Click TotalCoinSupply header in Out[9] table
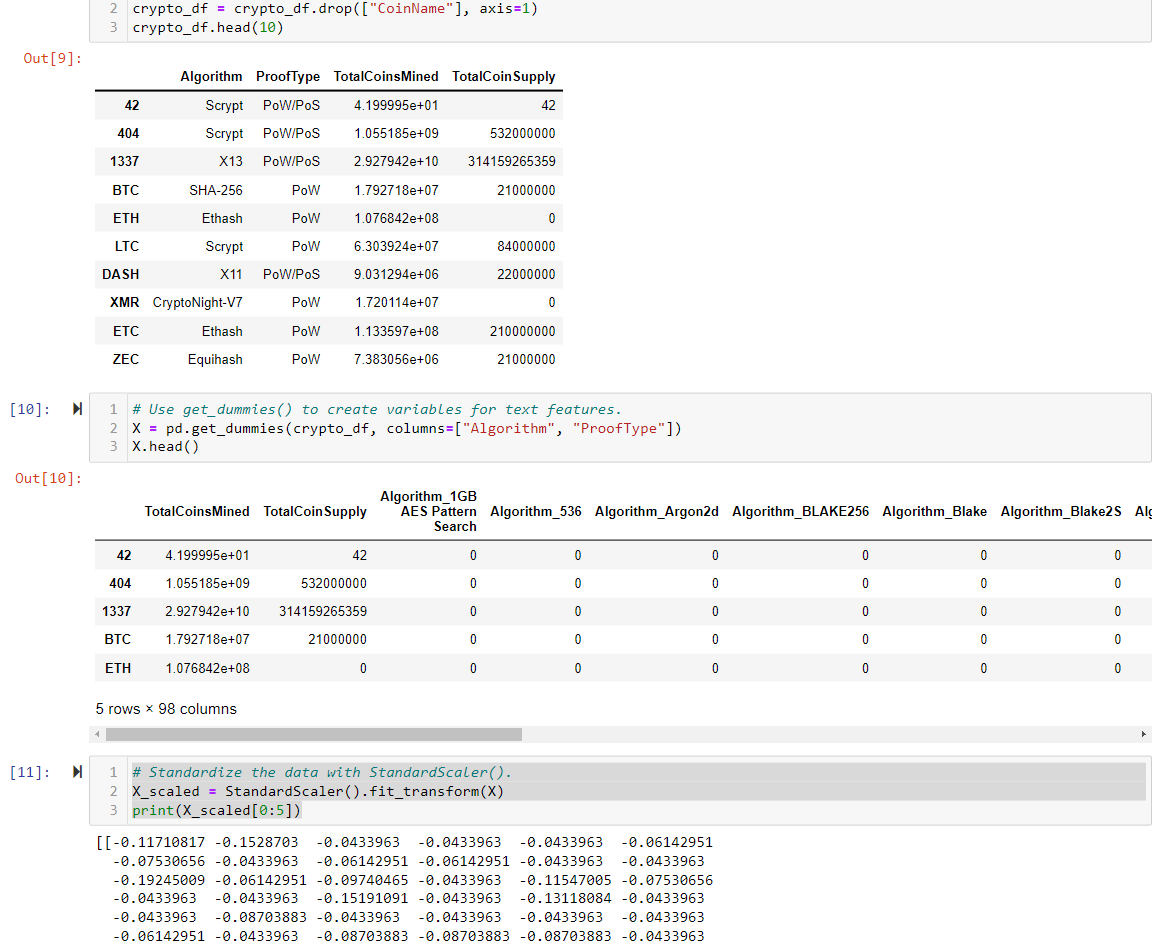This screenshot has width=1173, height=947. click(503, 76)
